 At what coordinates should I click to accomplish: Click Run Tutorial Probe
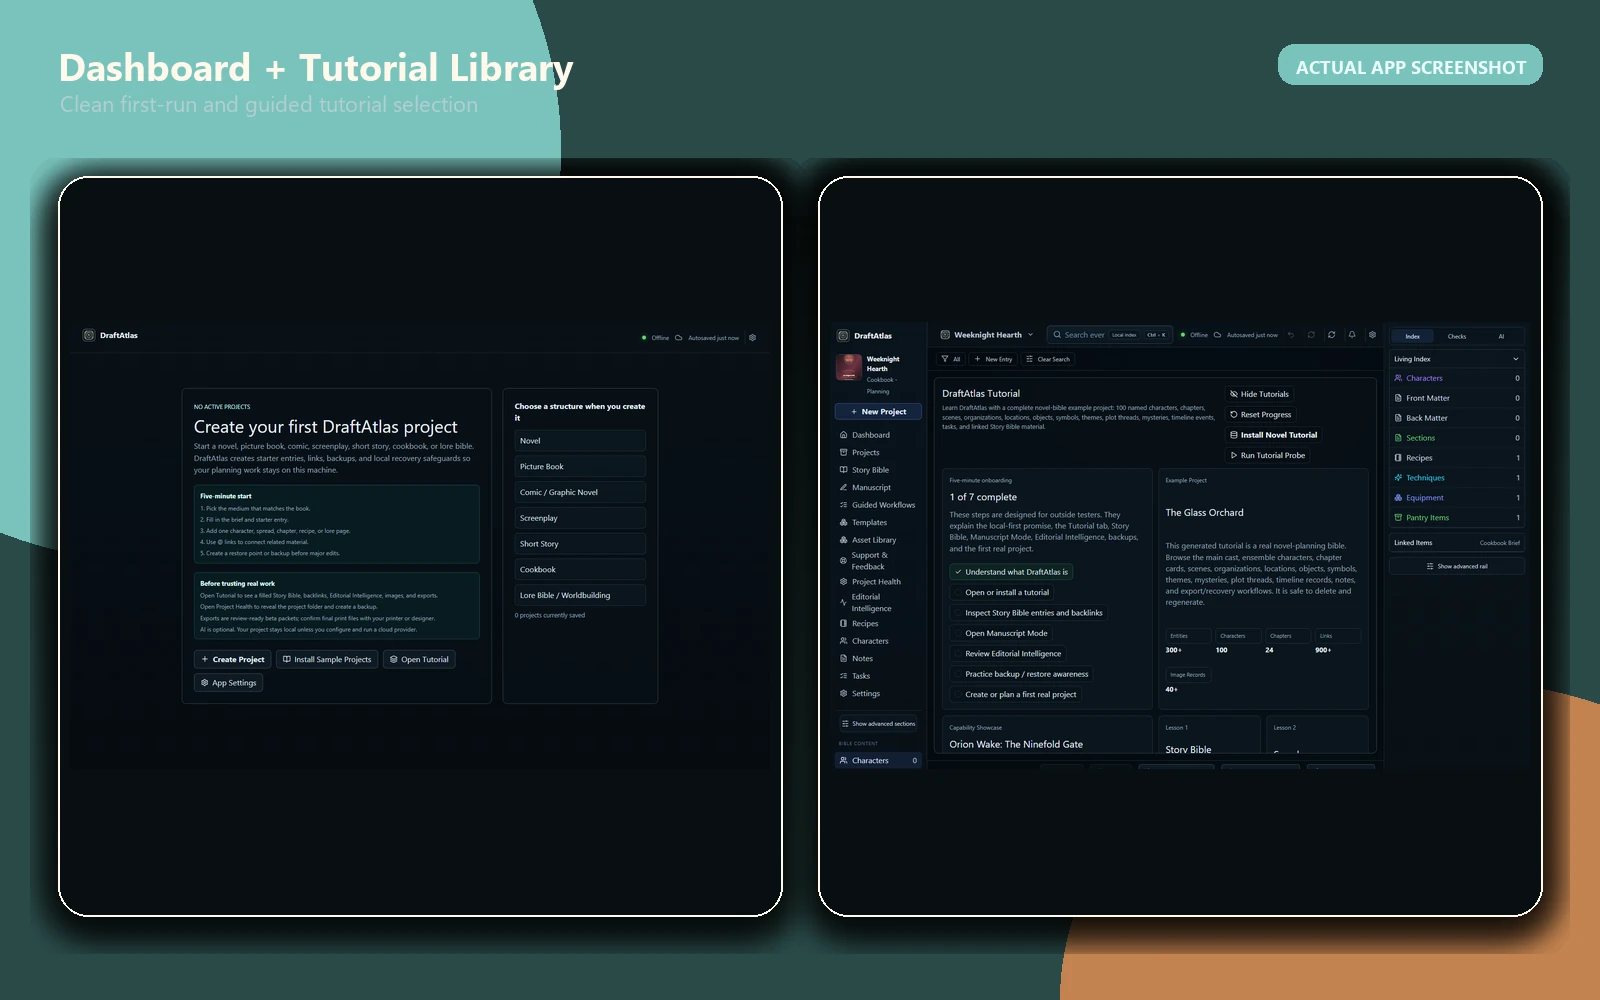1267,455
